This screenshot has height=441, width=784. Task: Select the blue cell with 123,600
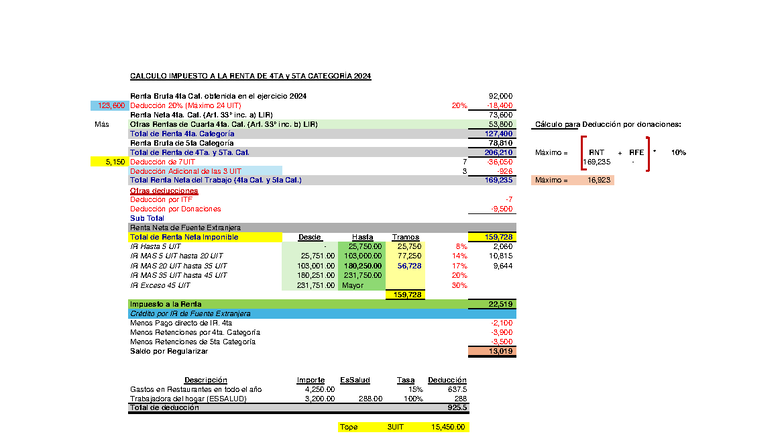[x=108, y=106]
